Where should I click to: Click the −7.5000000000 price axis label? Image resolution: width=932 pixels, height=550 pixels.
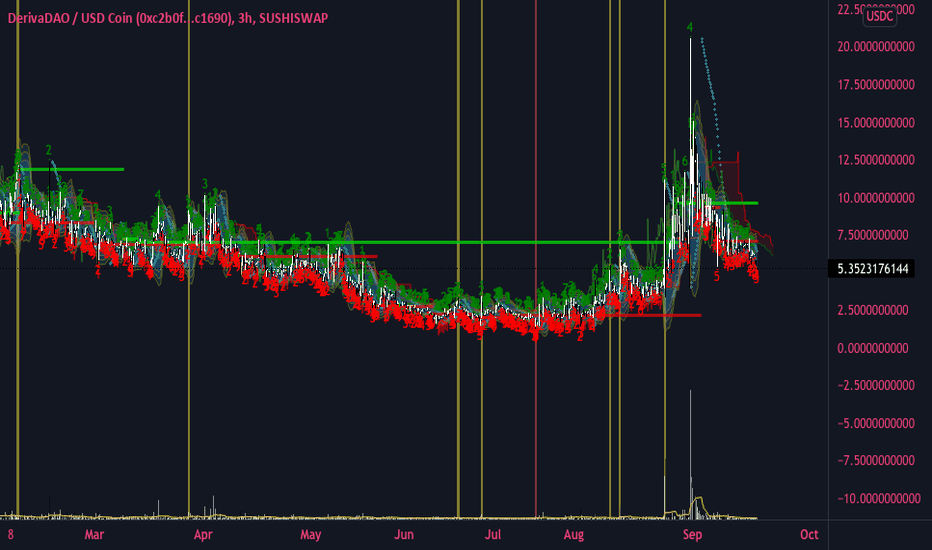[876, 461]
